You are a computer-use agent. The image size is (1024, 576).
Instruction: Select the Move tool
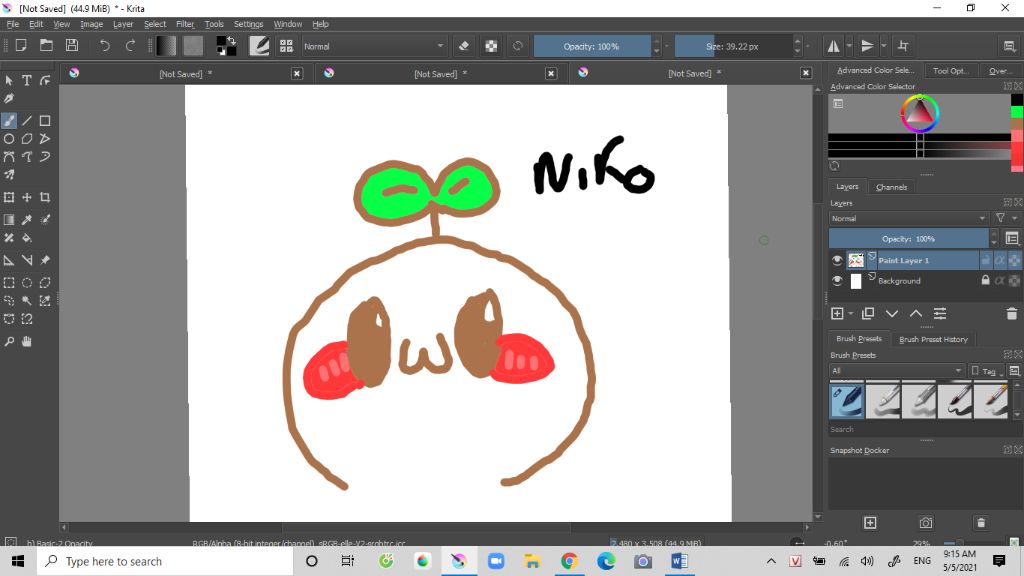point(27,197)
